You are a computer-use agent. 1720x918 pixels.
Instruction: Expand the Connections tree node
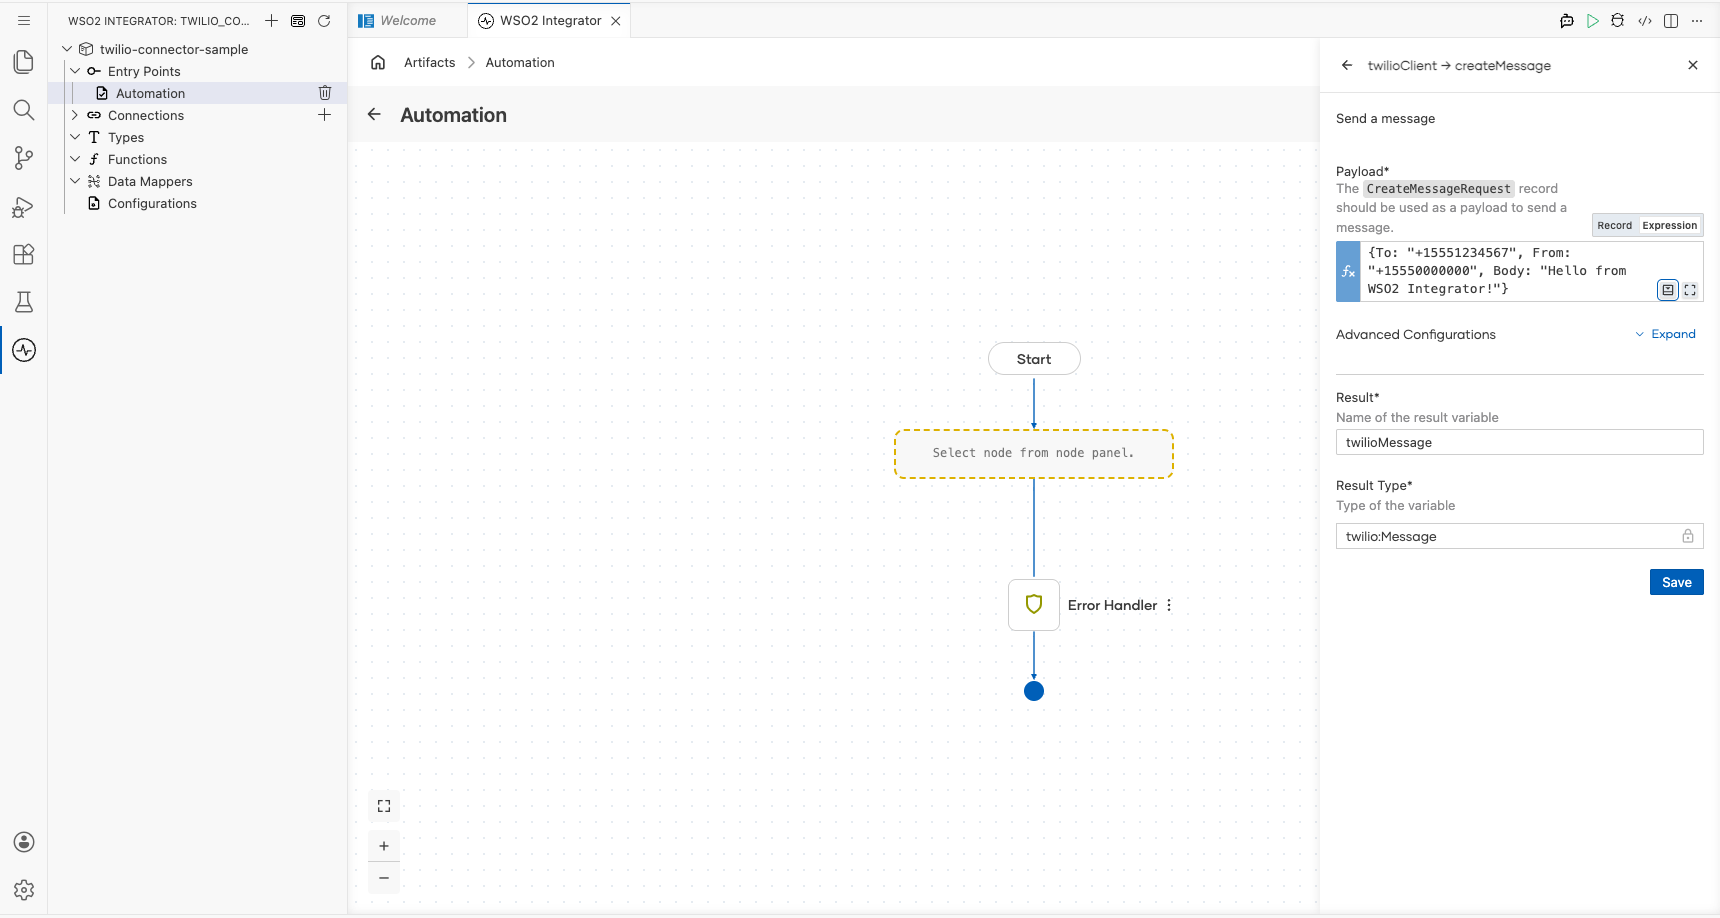coord(75,115)
